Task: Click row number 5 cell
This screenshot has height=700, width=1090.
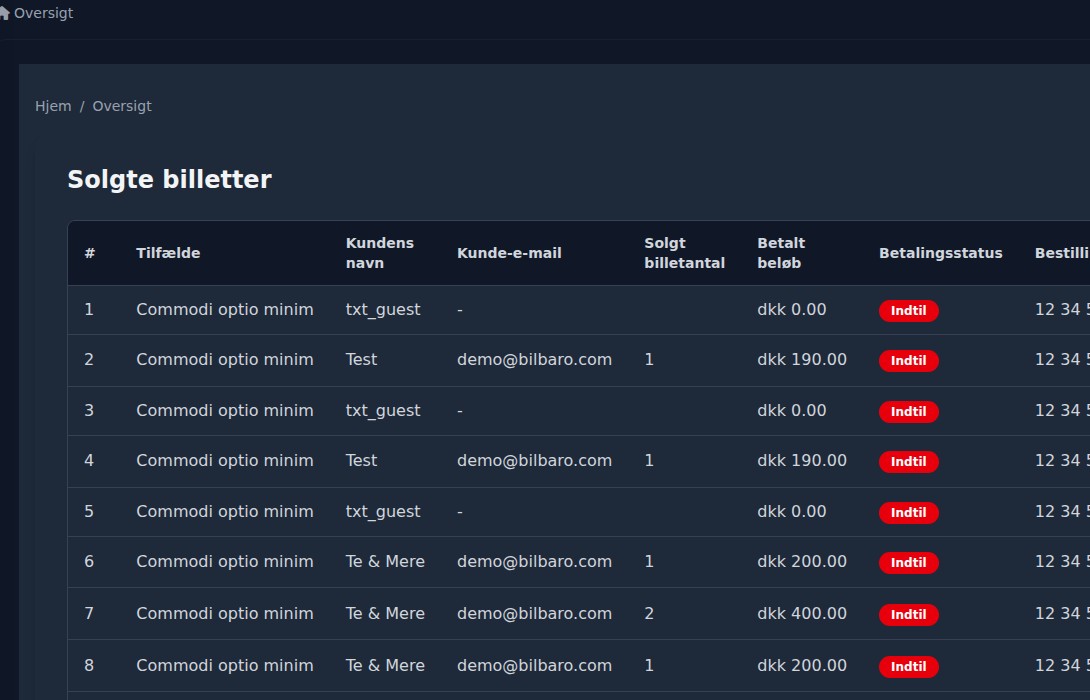Action: coord(89,511)
